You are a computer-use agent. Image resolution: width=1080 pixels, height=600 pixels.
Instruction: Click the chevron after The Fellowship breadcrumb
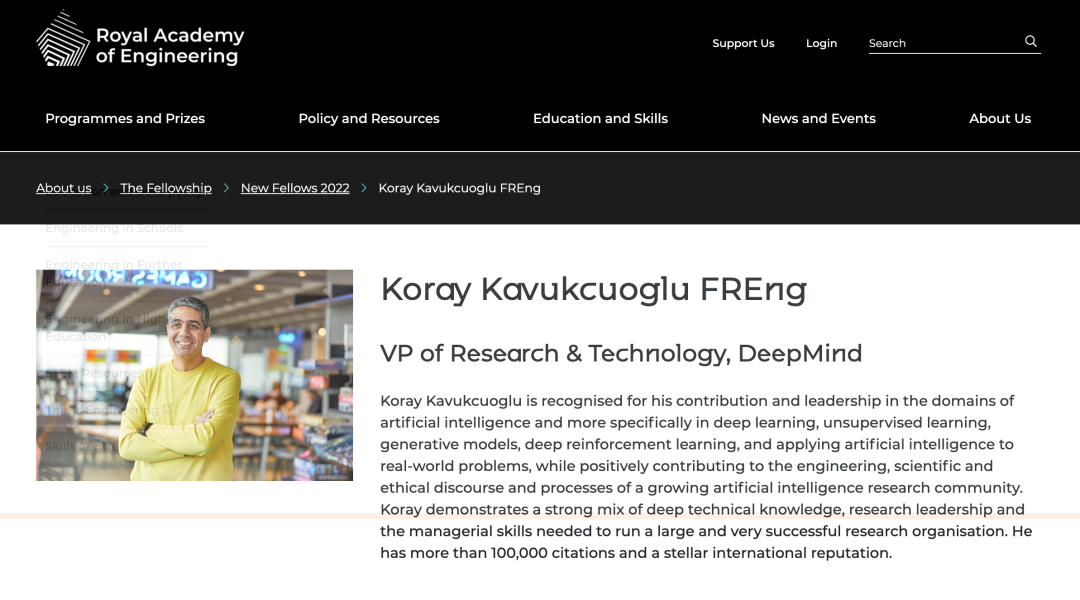point(226,188)
